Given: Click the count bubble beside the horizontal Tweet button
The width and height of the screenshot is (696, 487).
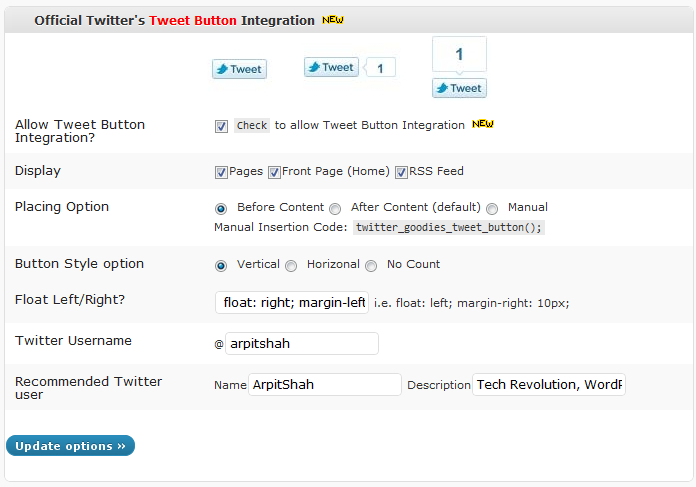Looking at the screenshot, I should pos(380,68).
